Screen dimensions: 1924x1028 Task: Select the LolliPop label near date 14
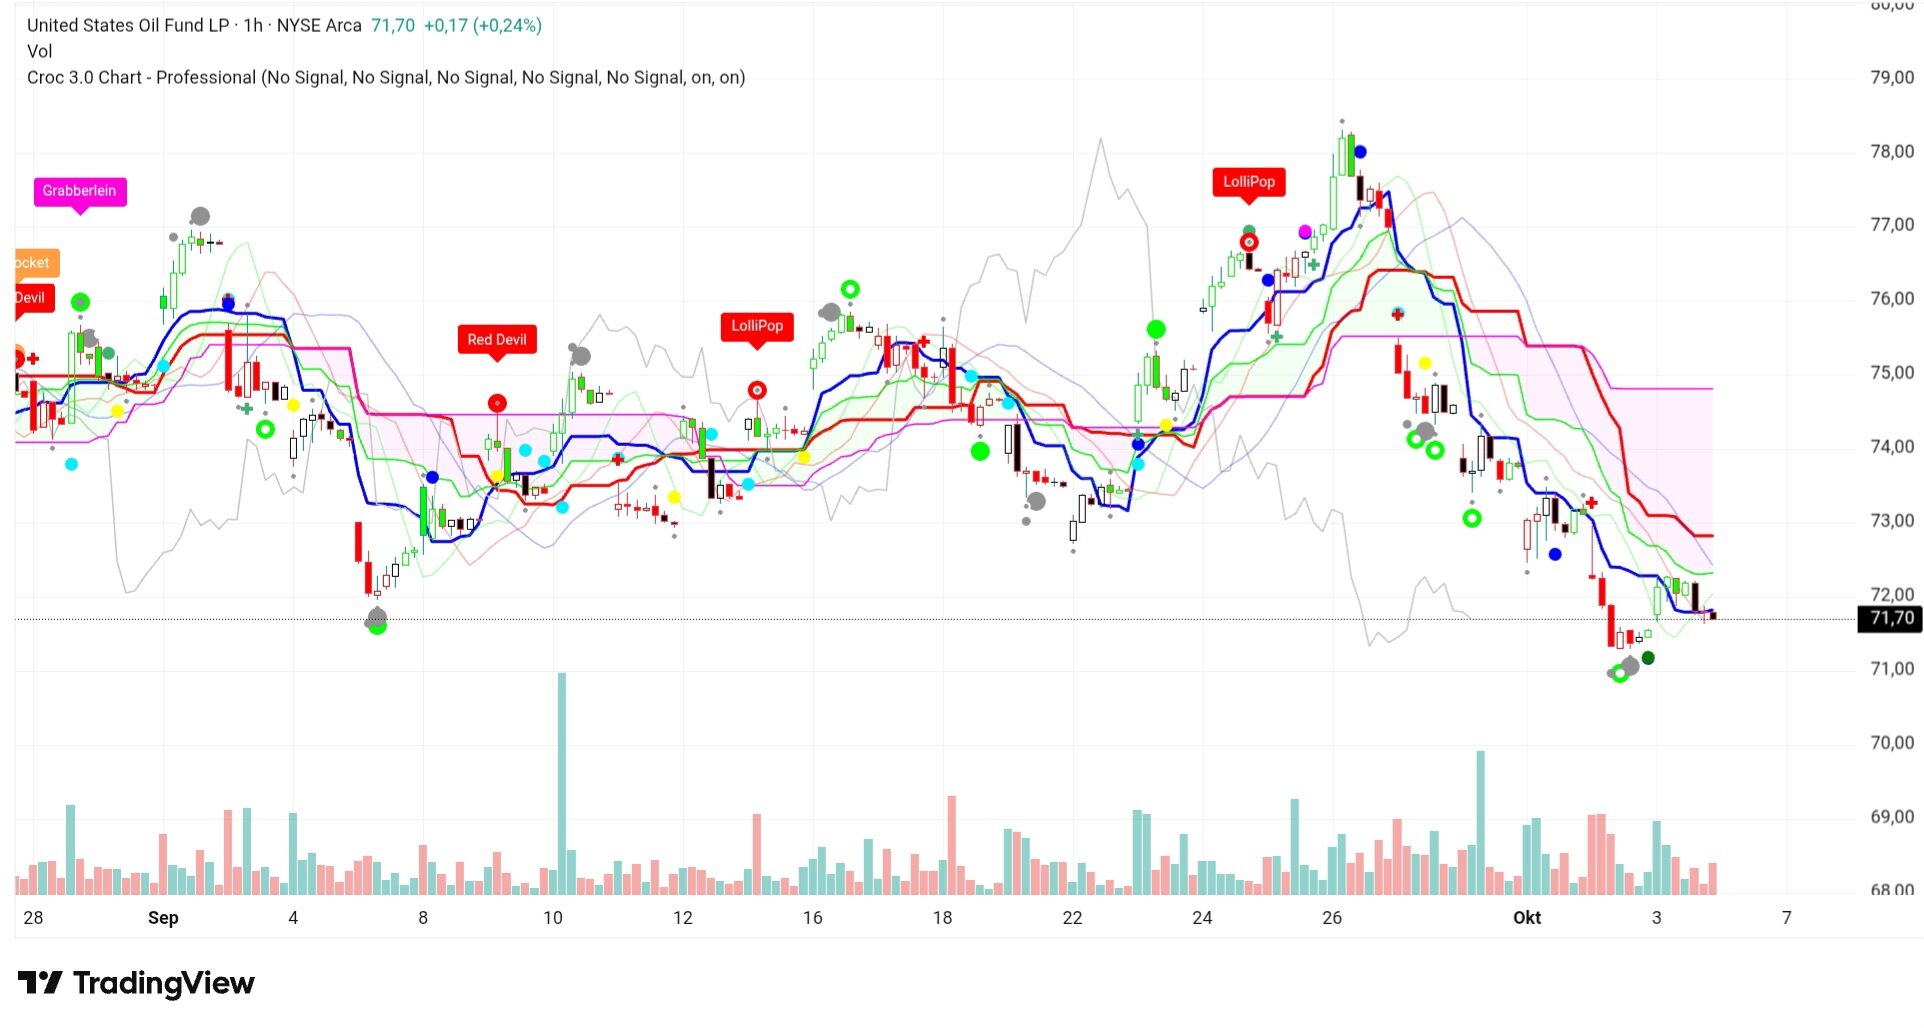pos(757,326)
